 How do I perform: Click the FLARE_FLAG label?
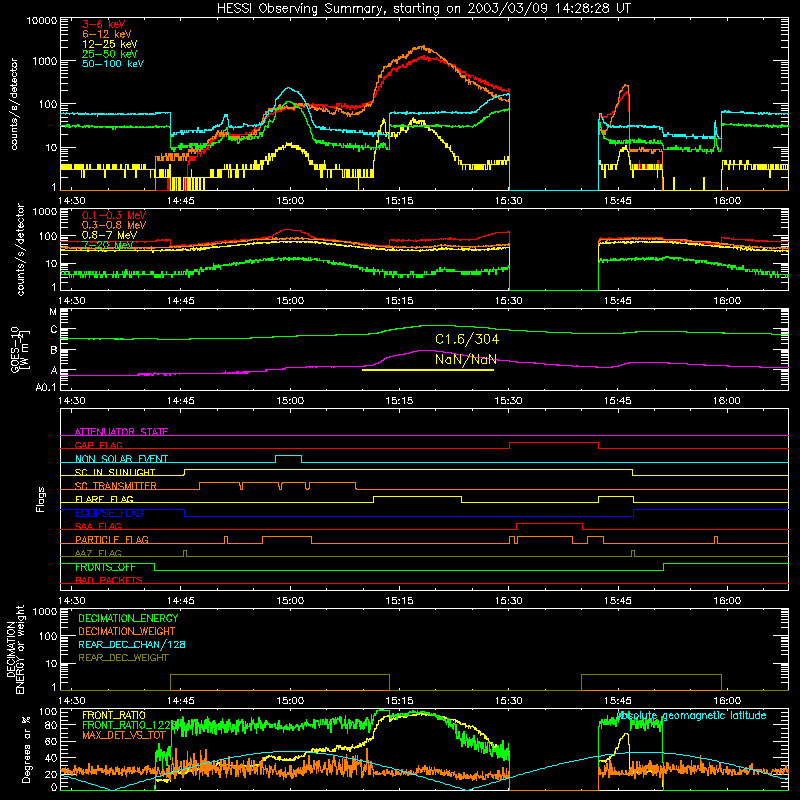(104, 499)
